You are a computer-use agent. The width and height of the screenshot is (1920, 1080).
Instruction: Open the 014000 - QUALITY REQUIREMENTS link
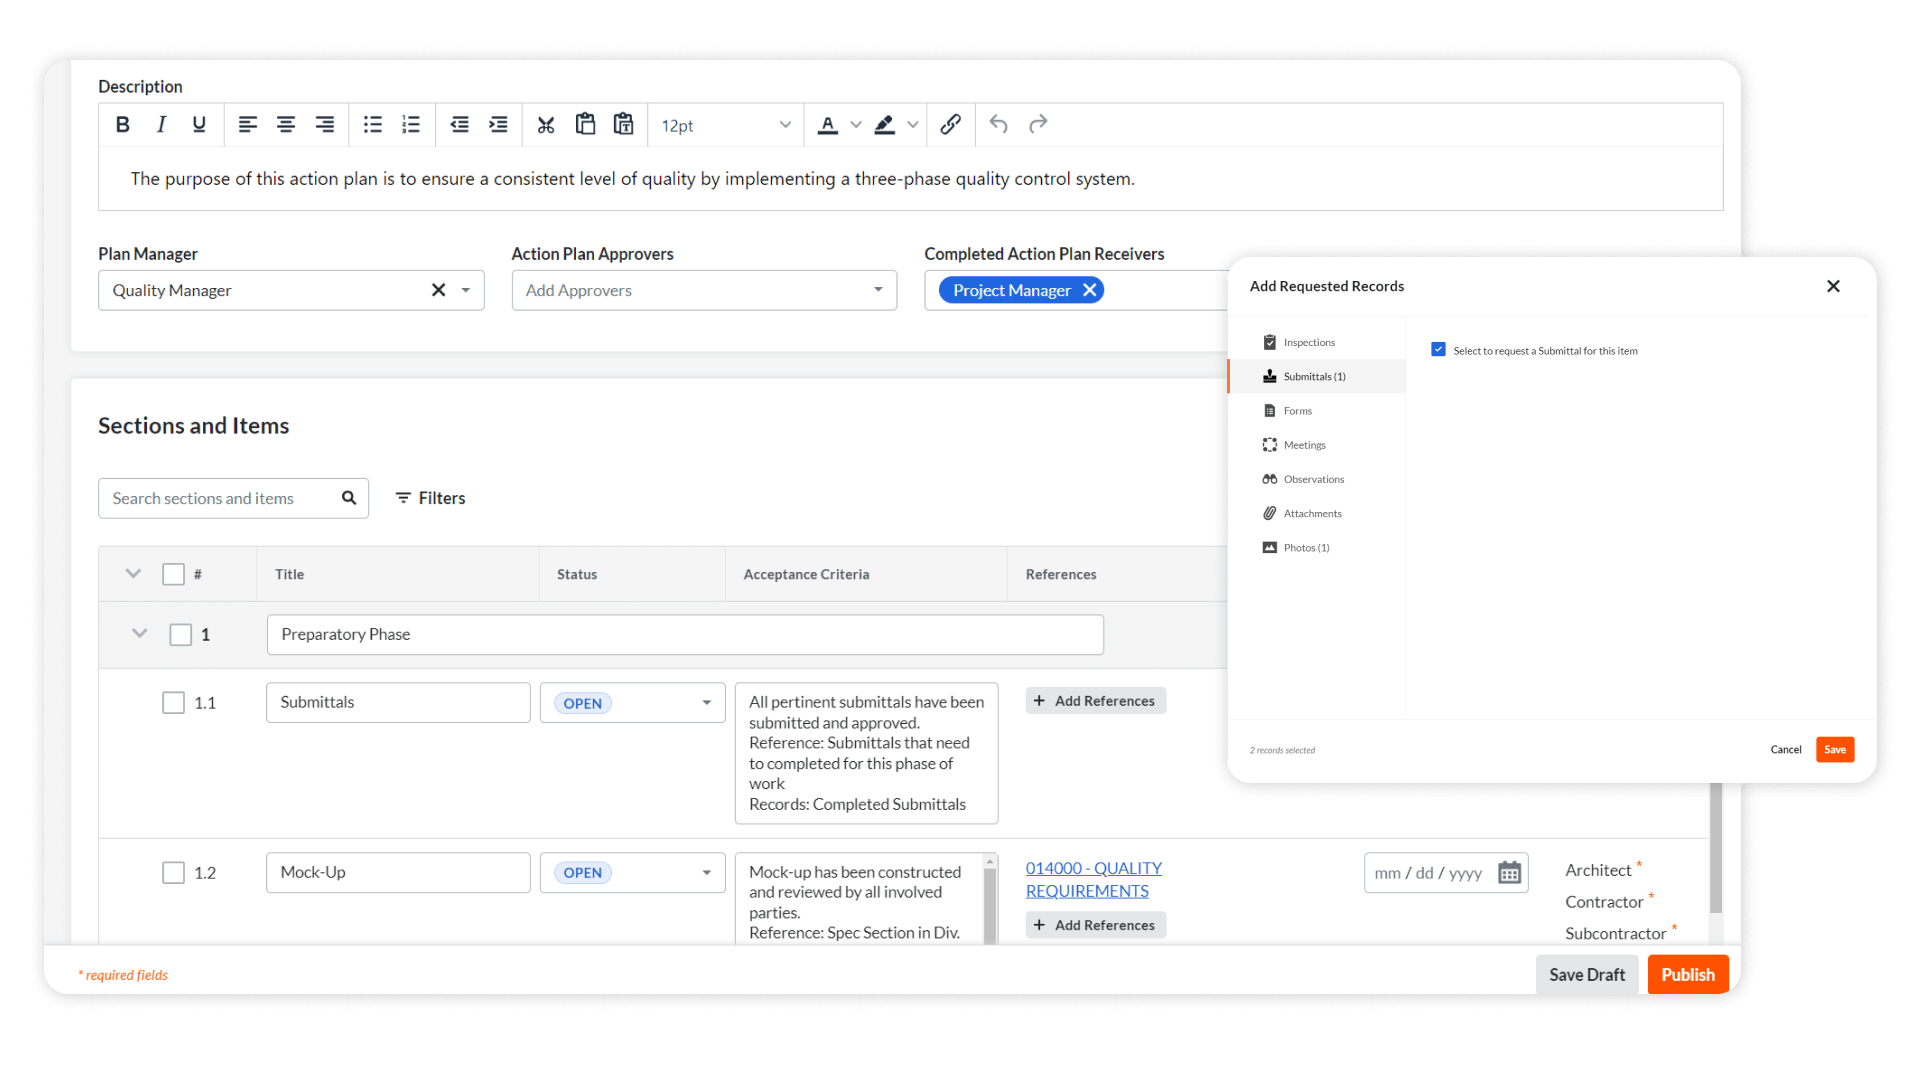click(x=1094, y=880)
